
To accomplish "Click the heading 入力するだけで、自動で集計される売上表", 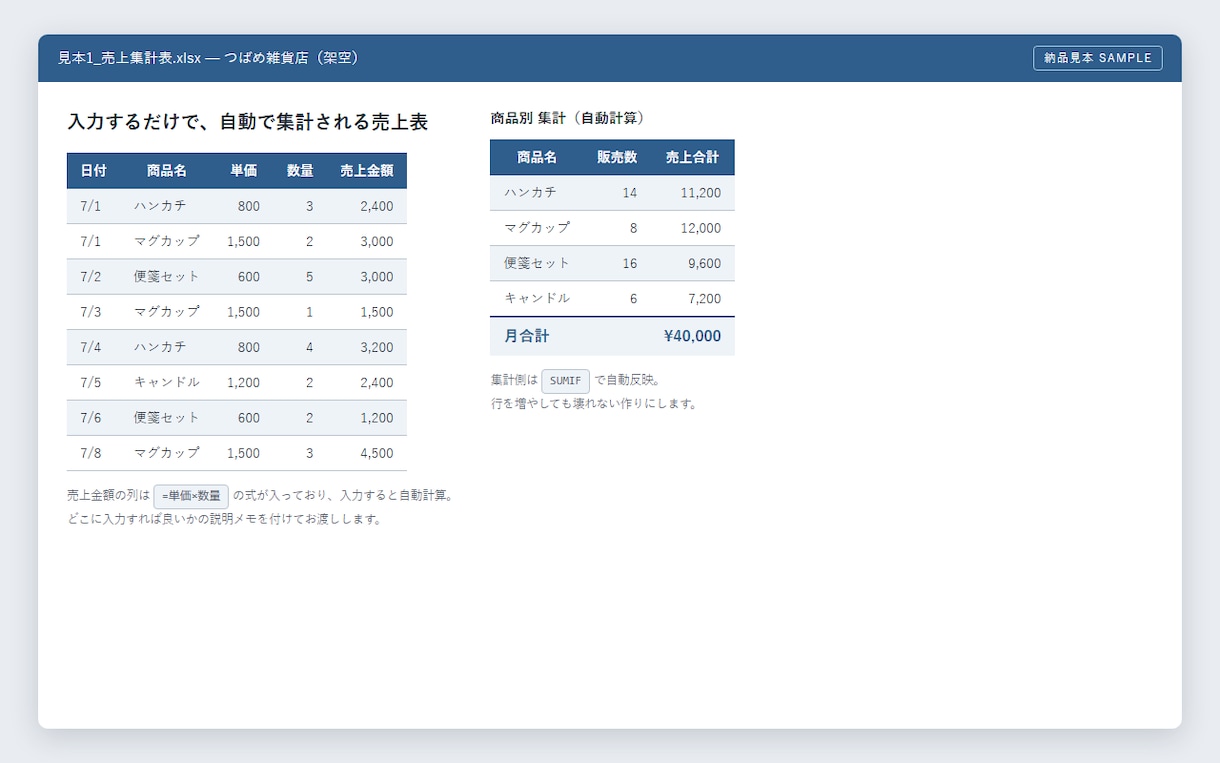I will point(248,122).
